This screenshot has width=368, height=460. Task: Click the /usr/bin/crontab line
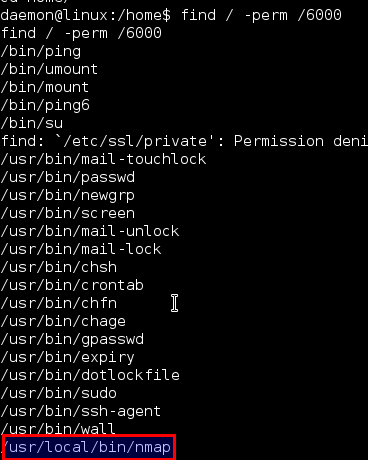(72, 285)
